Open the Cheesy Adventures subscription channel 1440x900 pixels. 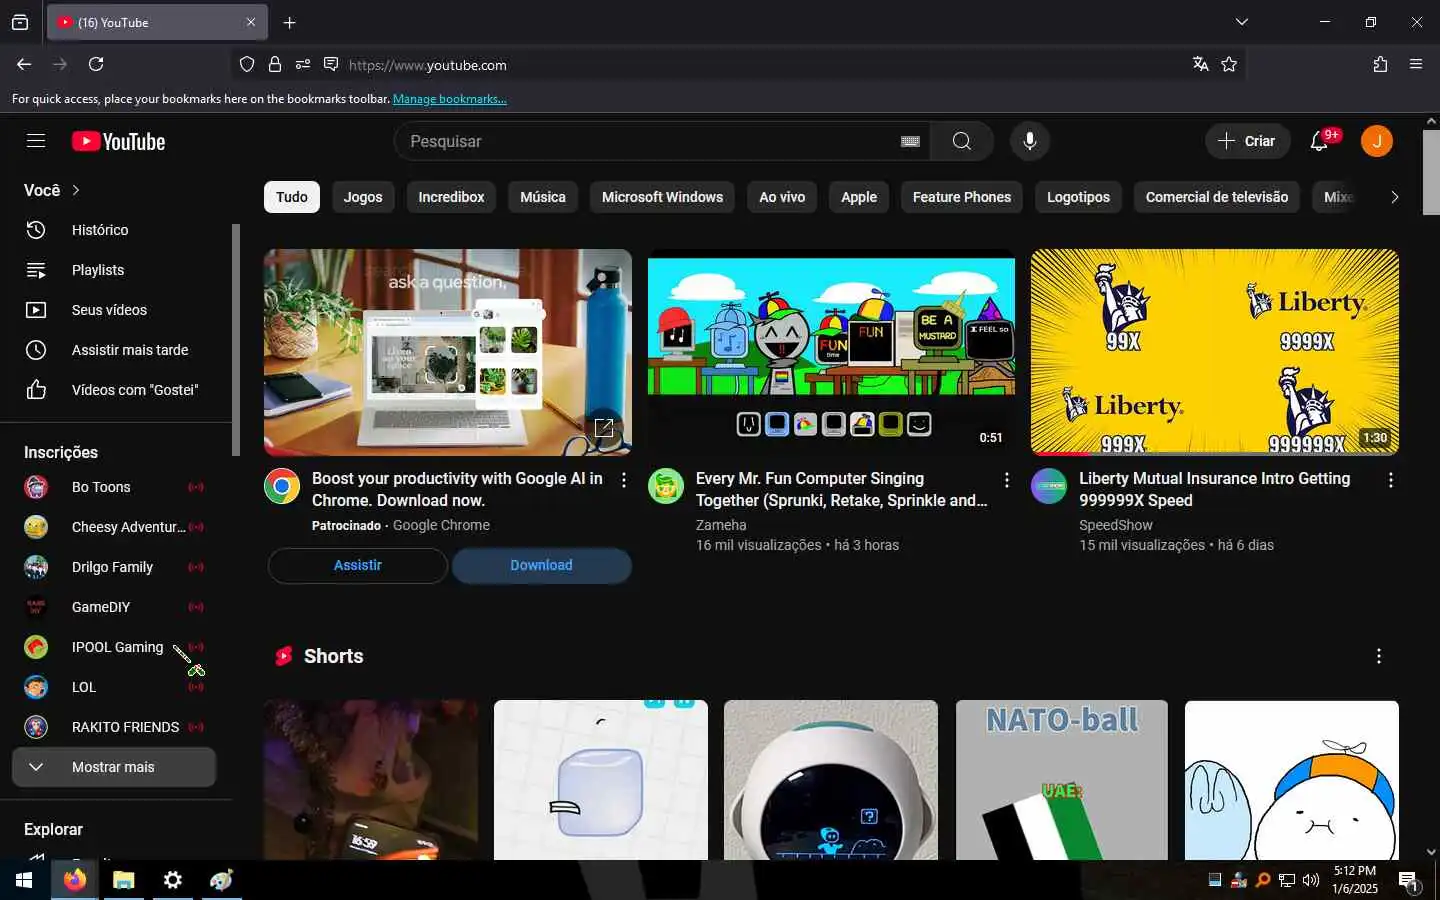(114, 527)
